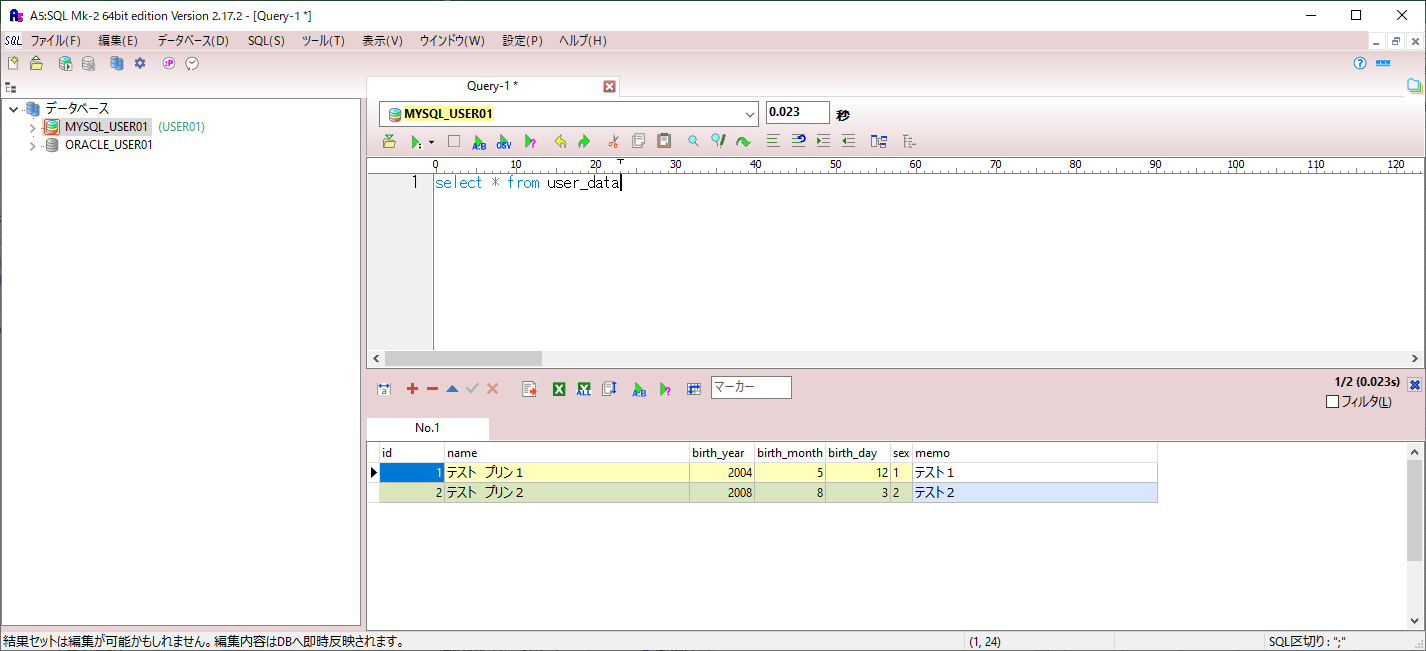Expand the ORACLE_USER01 tree node
This screenshot has width=1426, height=651.
33,145
